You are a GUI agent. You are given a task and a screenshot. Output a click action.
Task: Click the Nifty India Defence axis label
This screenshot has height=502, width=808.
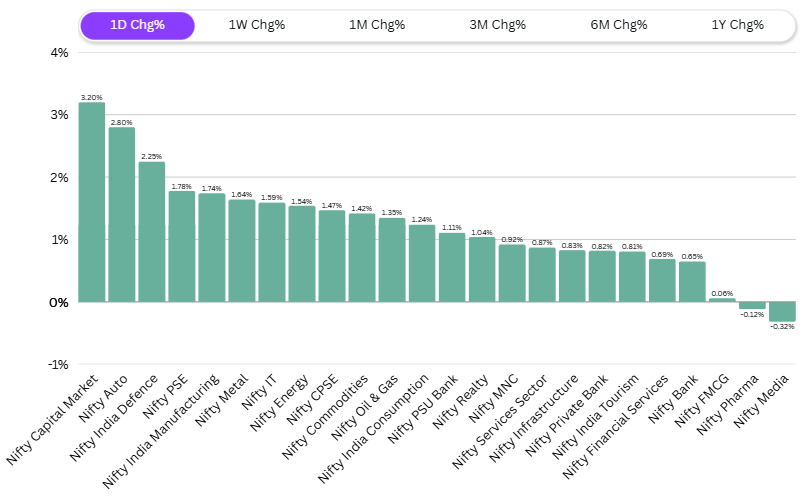pos(113,417)
